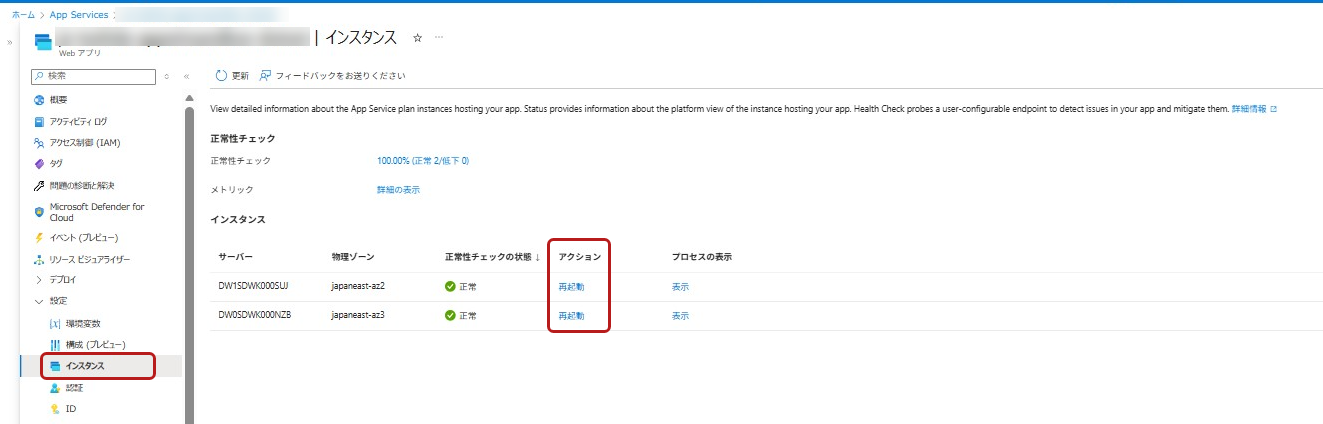Open アクティビティ ログ in the sidebar
Viewport: 1323px width, 424px height.
pos(78,121)
